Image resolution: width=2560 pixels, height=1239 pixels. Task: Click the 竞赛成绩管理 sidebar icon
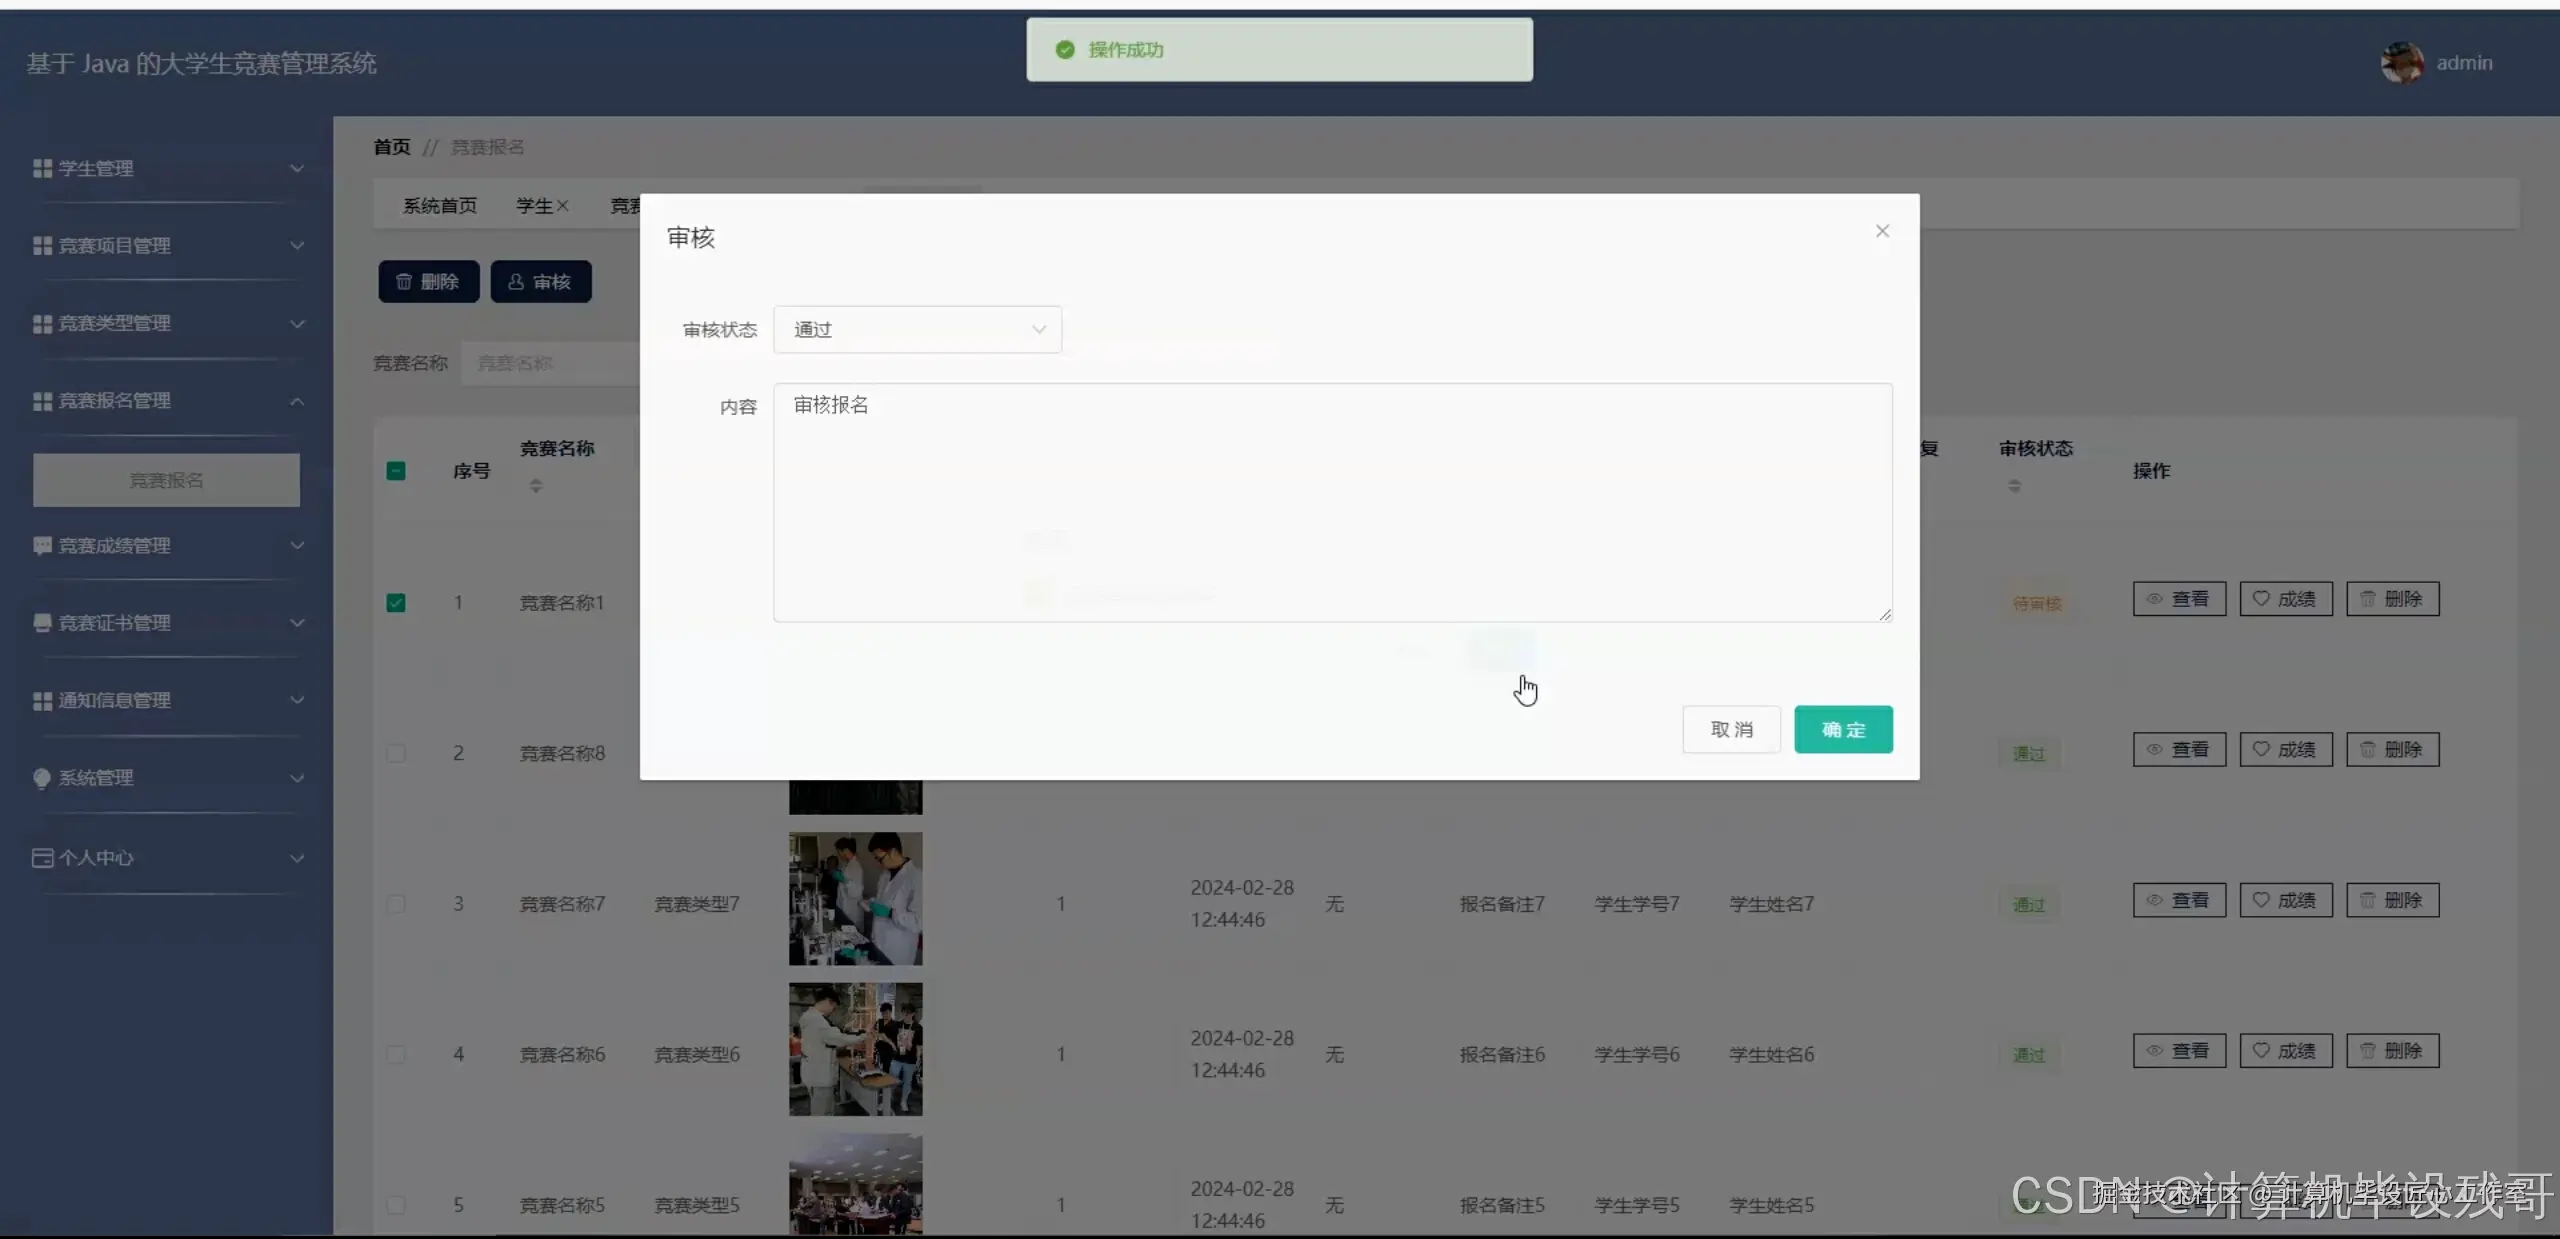point(42,545)
